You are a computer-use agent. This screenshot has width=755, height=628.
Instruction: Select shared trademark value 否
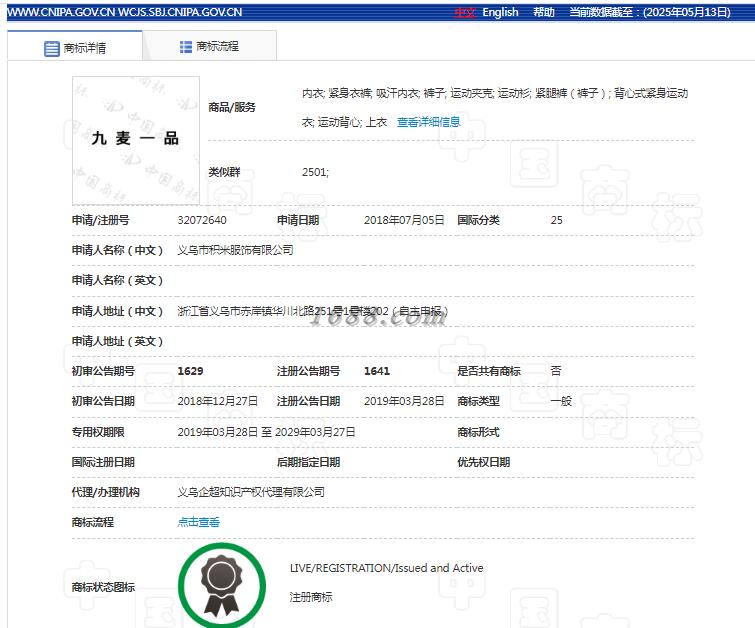point(556,371)
